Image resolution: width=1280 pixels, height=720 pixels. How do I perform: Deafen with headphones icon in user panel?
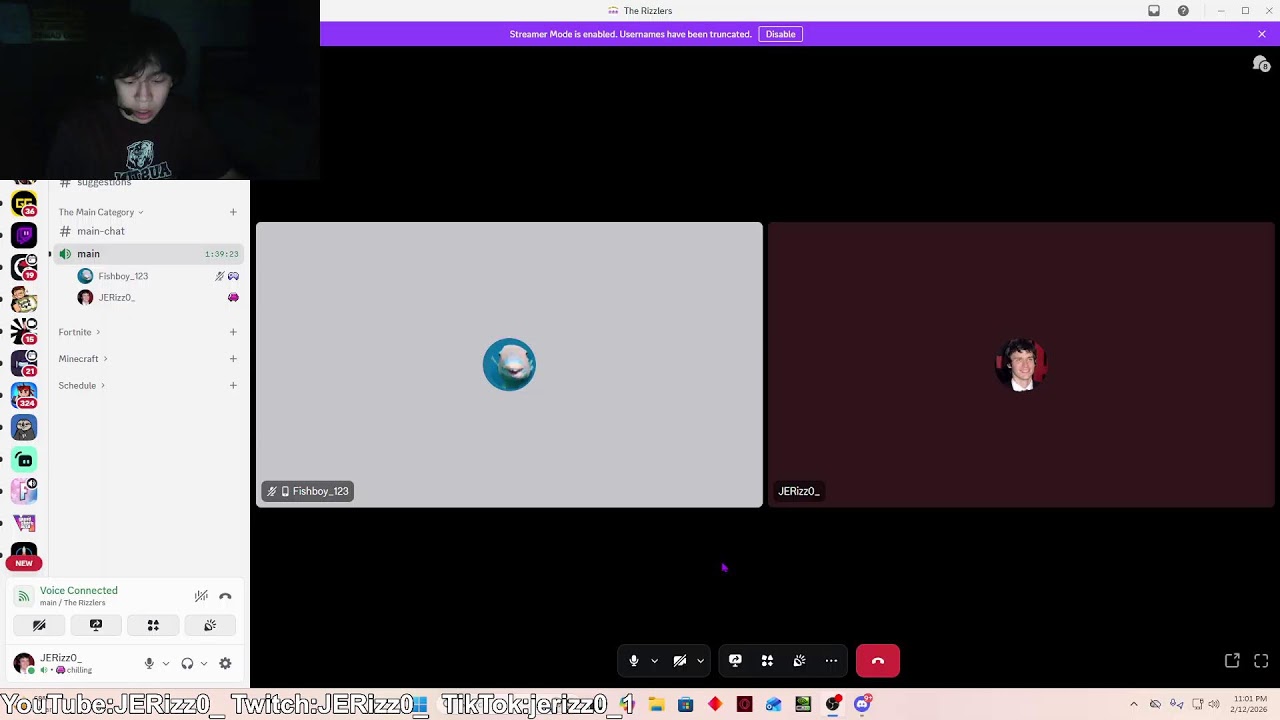click(x=187, y=663)
